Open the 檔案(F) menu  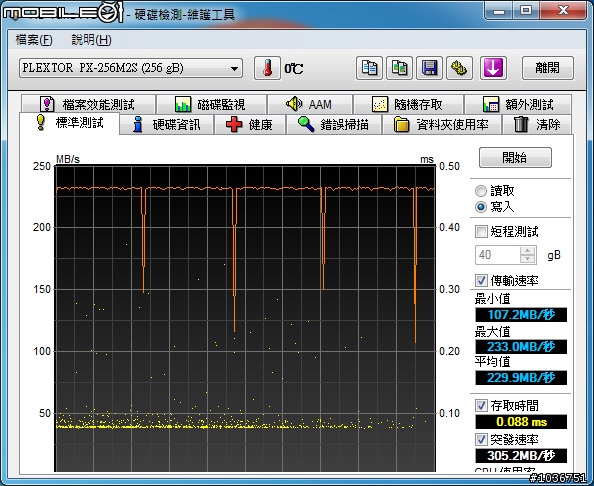click(x=34, y=40)
